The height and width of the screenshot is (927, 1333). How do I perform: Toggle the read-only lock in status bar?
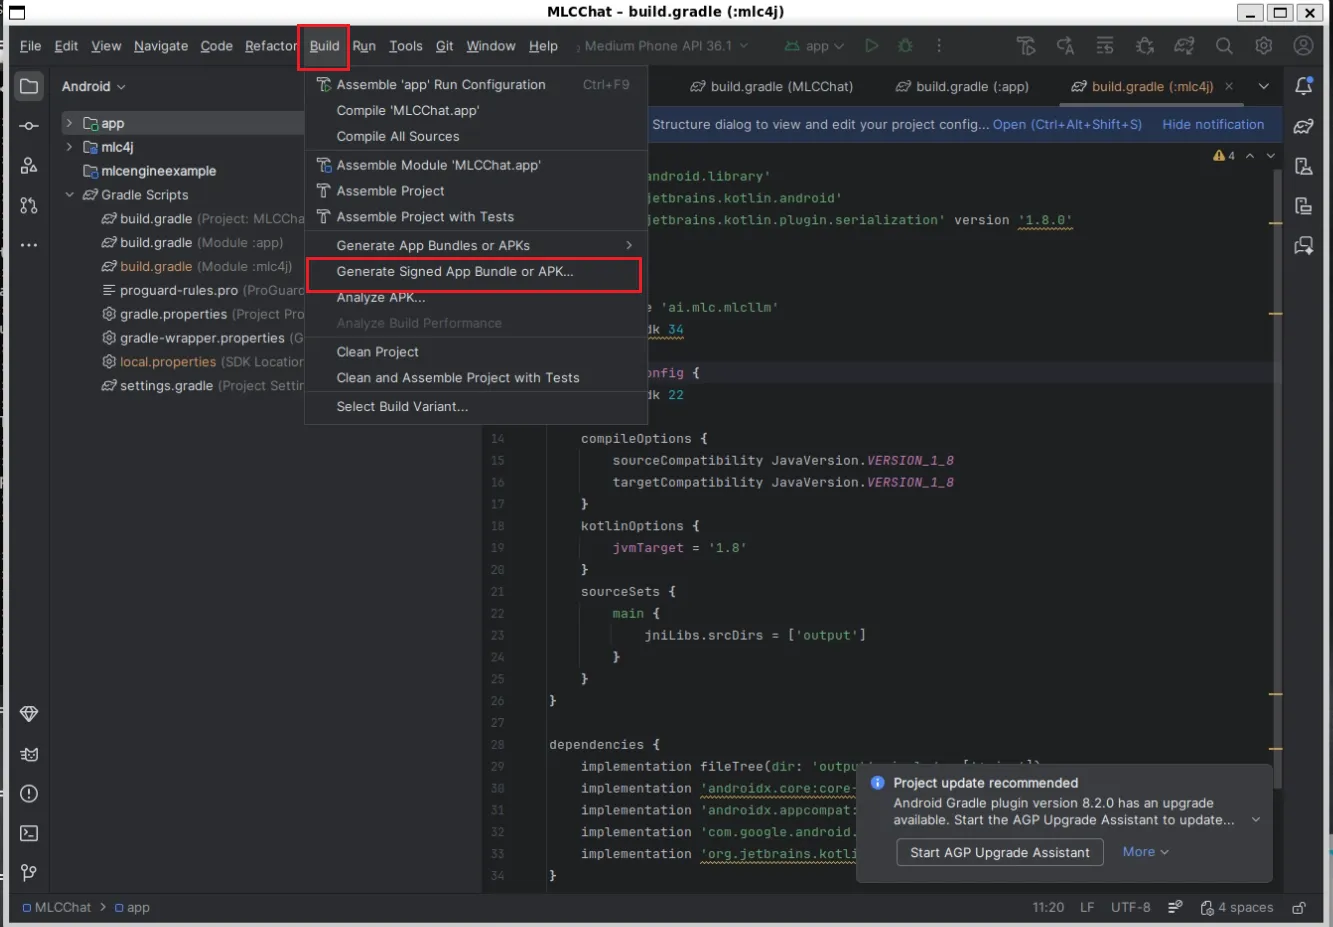[1299, 908]
